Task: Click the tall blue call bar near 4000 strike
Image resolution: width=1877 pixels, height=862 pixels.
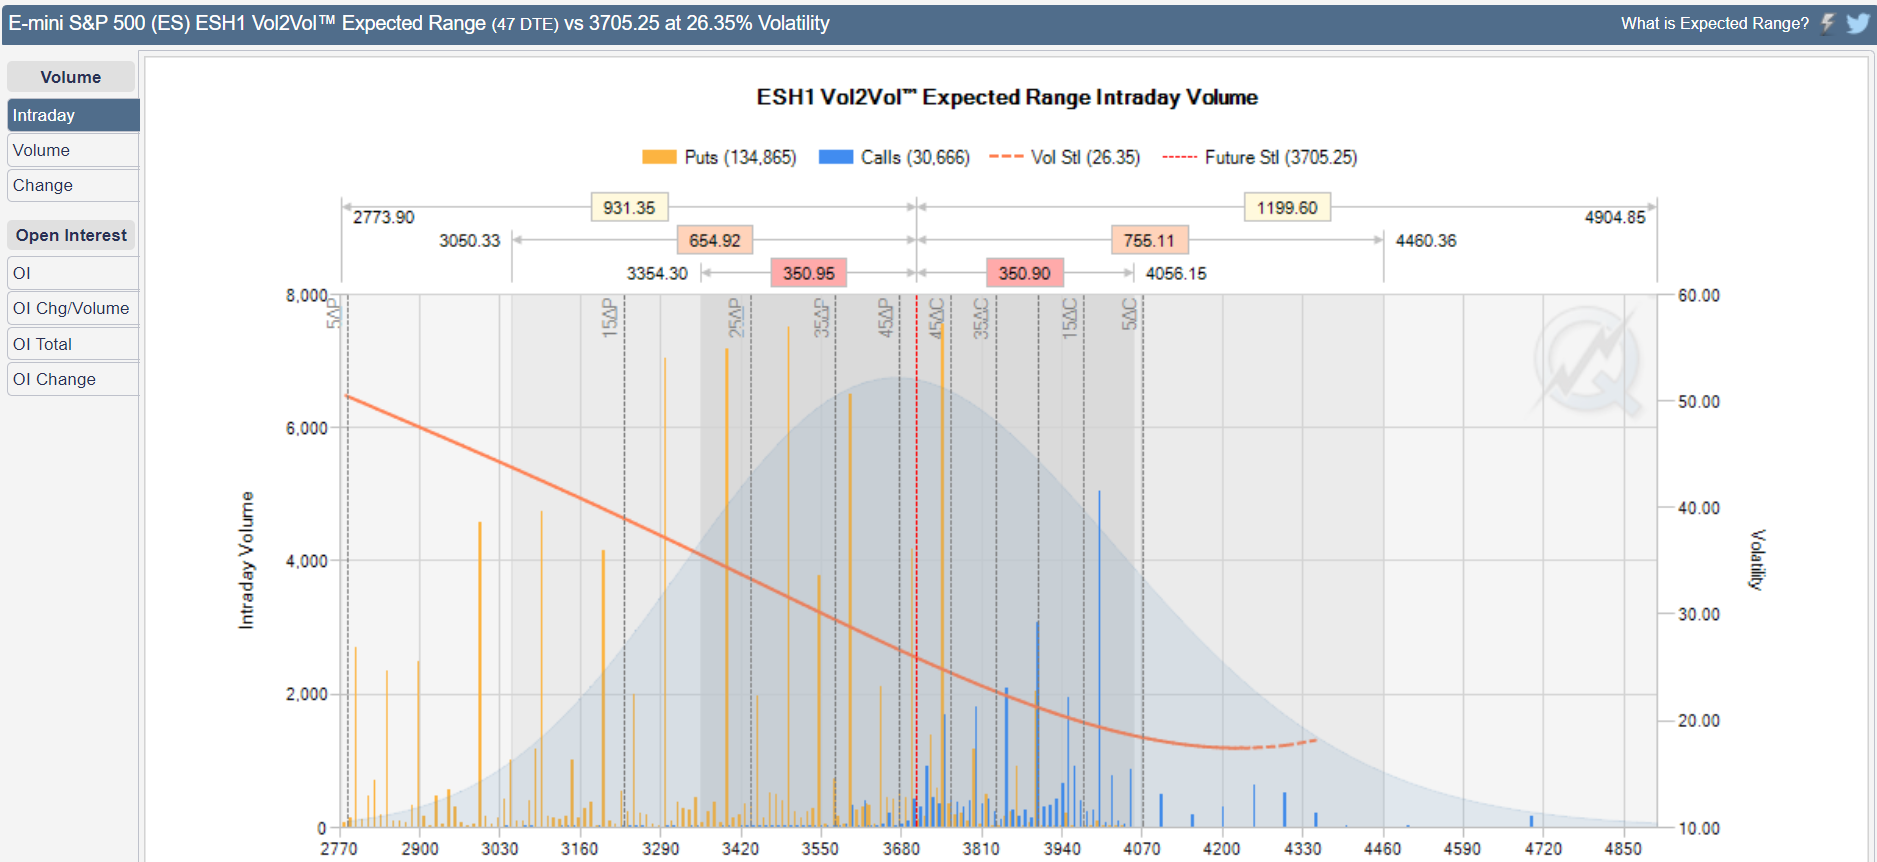Action: pyautogui.click(x=1099, y=658)
